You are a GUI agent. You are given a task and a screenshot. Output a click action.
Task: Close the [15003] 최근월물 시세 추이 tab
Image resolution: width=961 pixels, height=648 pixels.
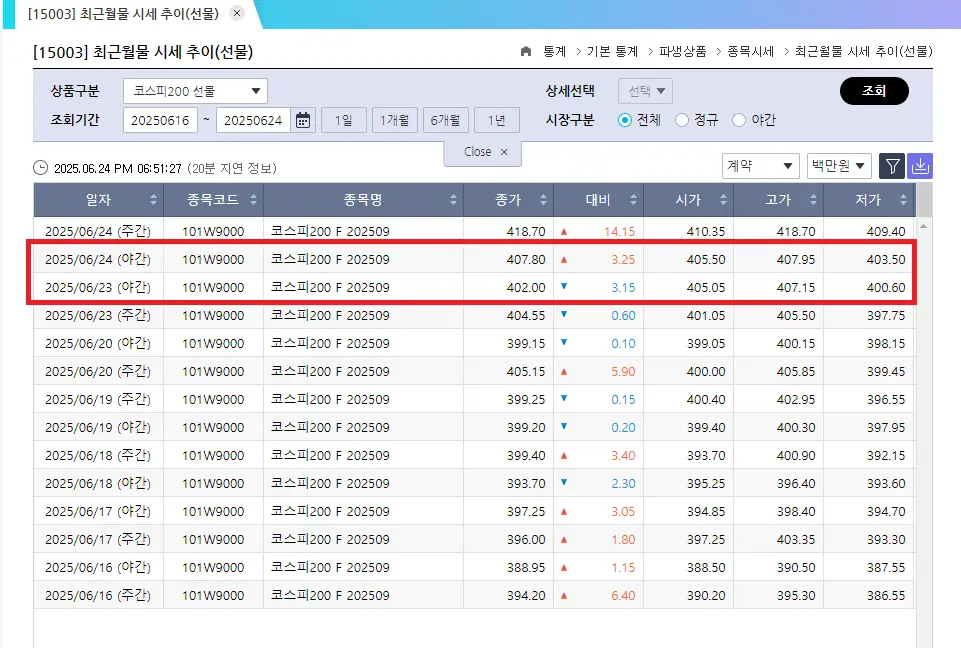click(237, 13)
